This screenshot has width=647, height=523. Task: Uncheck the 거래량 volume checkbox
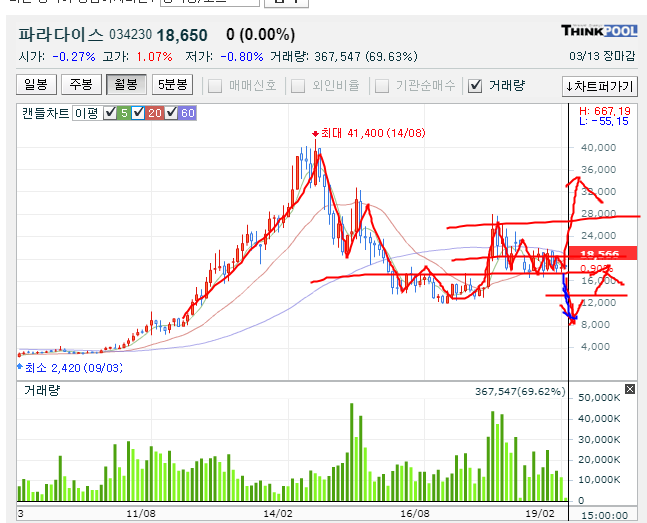click(475, 86)
